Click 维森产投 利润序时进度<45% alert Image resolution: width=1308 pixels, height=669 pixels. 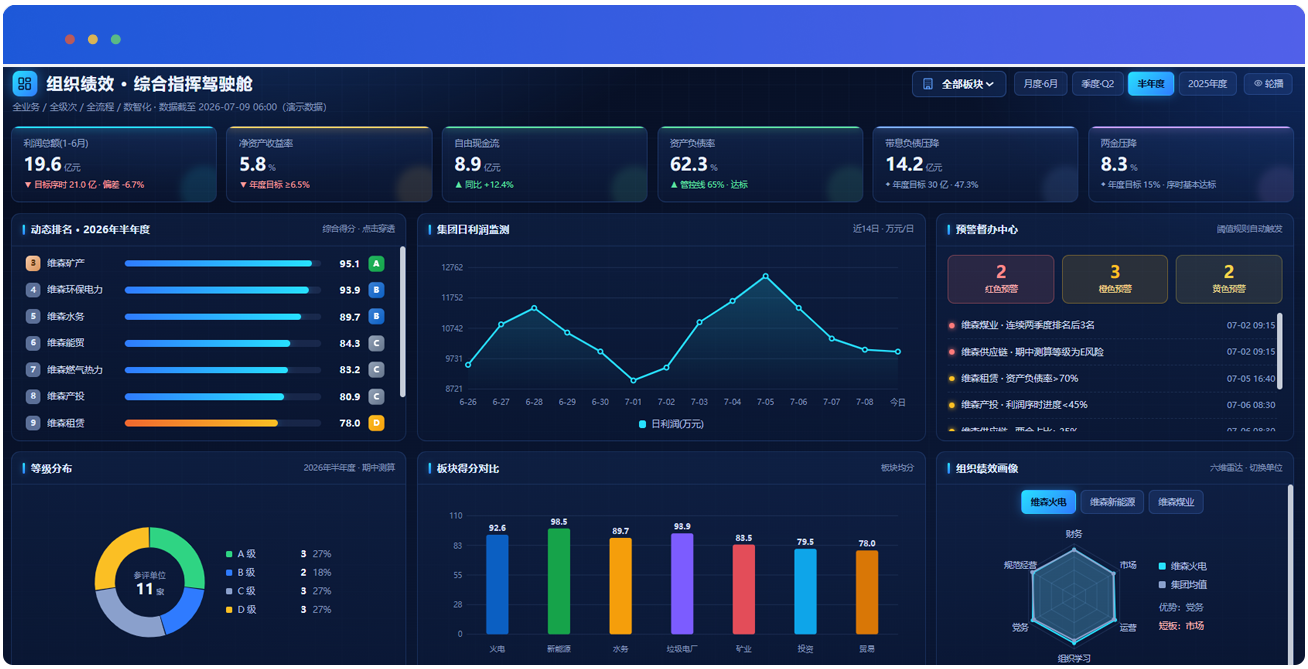[1110, 405]
